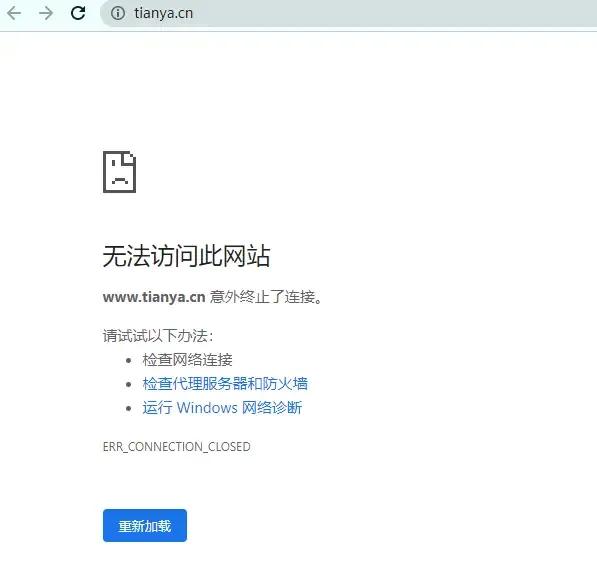Click the browser back arrow
Image resolution: width=597 pixels, height=580 pixels.
[14, 13]
